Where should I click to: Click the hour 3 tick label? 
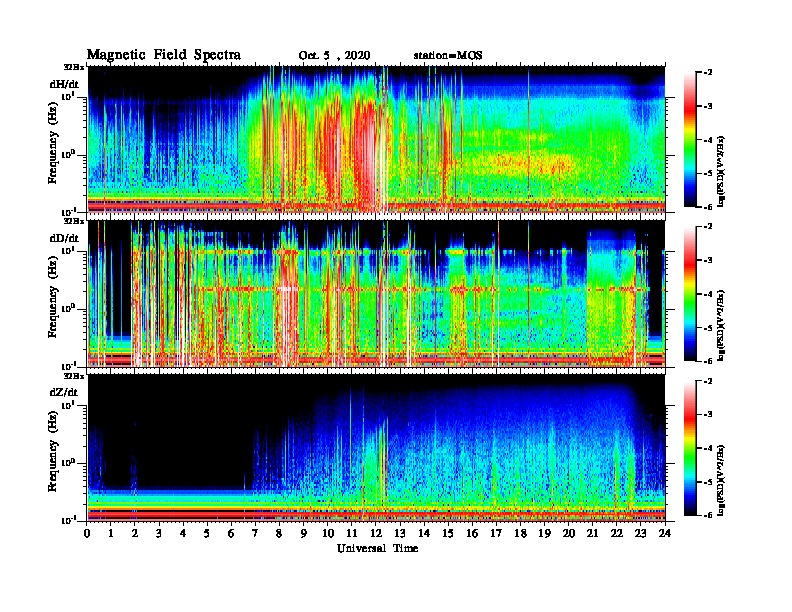pyautogui.click(x=159, y=533)
